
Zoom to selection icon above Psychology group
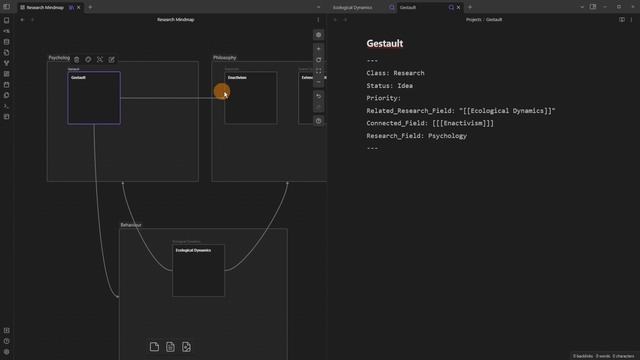tap(100, 60)
